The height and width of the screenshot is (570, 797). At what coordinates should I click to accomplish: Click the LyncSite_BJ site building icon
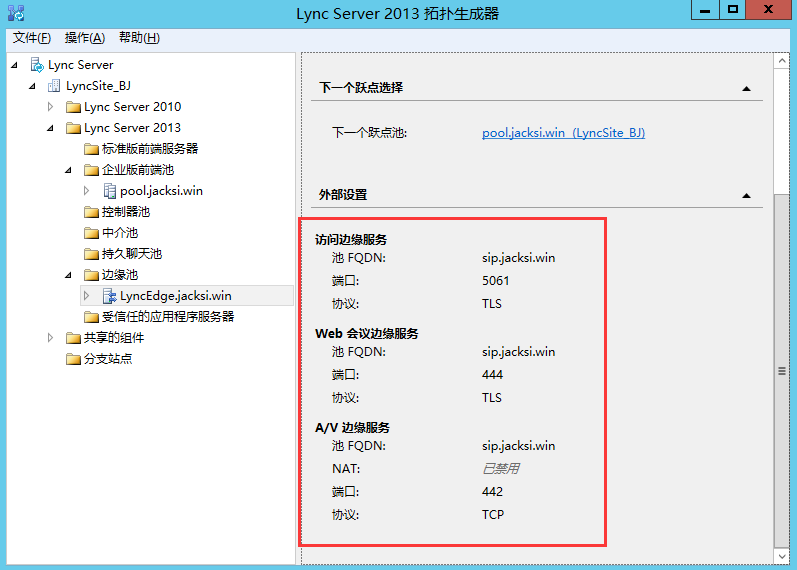click(x=54, y=86)
